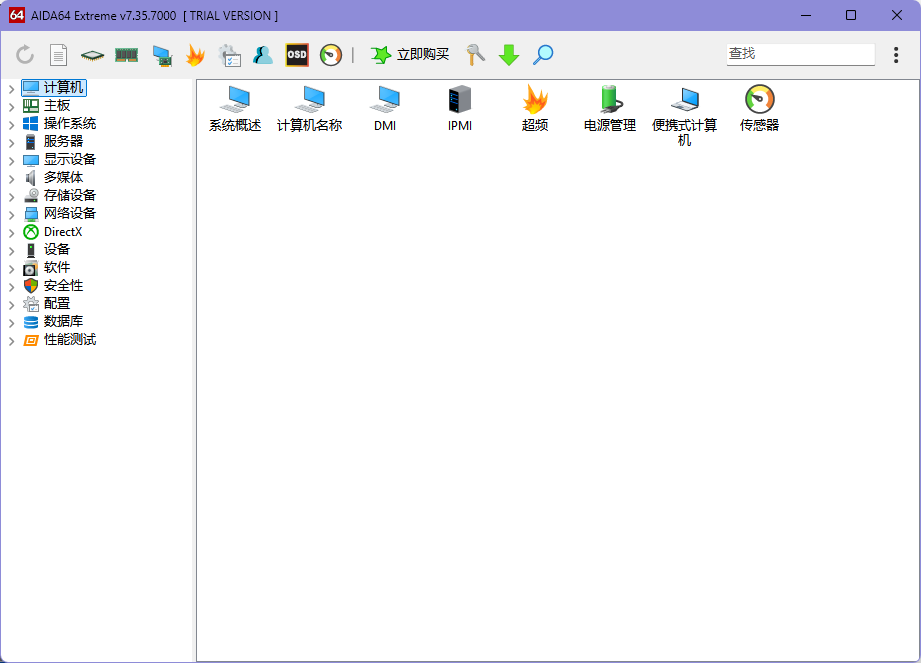The height and width of the screenshot is (663, 921).
Task: Expand the 性能测试 tree node arrow
Action: (11, 340)
